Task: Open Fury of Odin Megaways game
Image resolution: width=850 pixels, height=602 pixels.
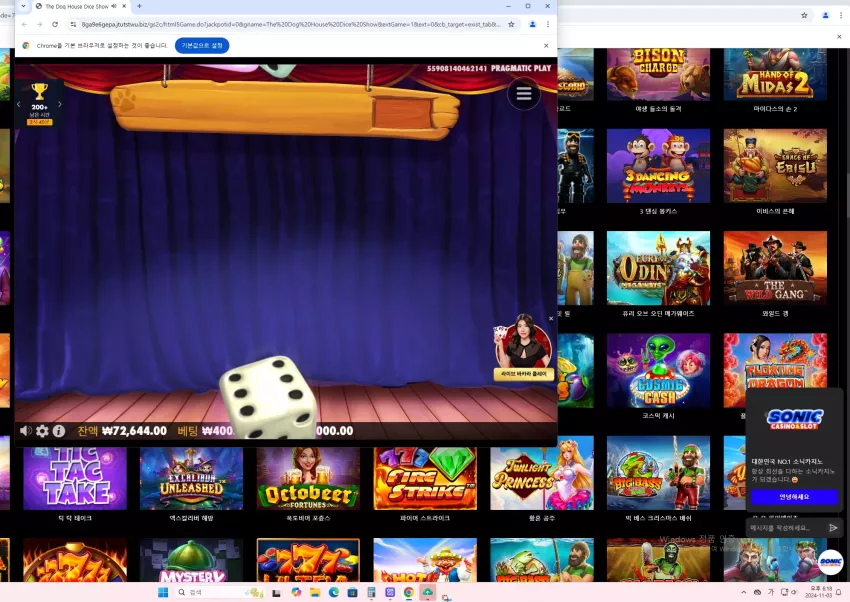Action: (658, 268)
